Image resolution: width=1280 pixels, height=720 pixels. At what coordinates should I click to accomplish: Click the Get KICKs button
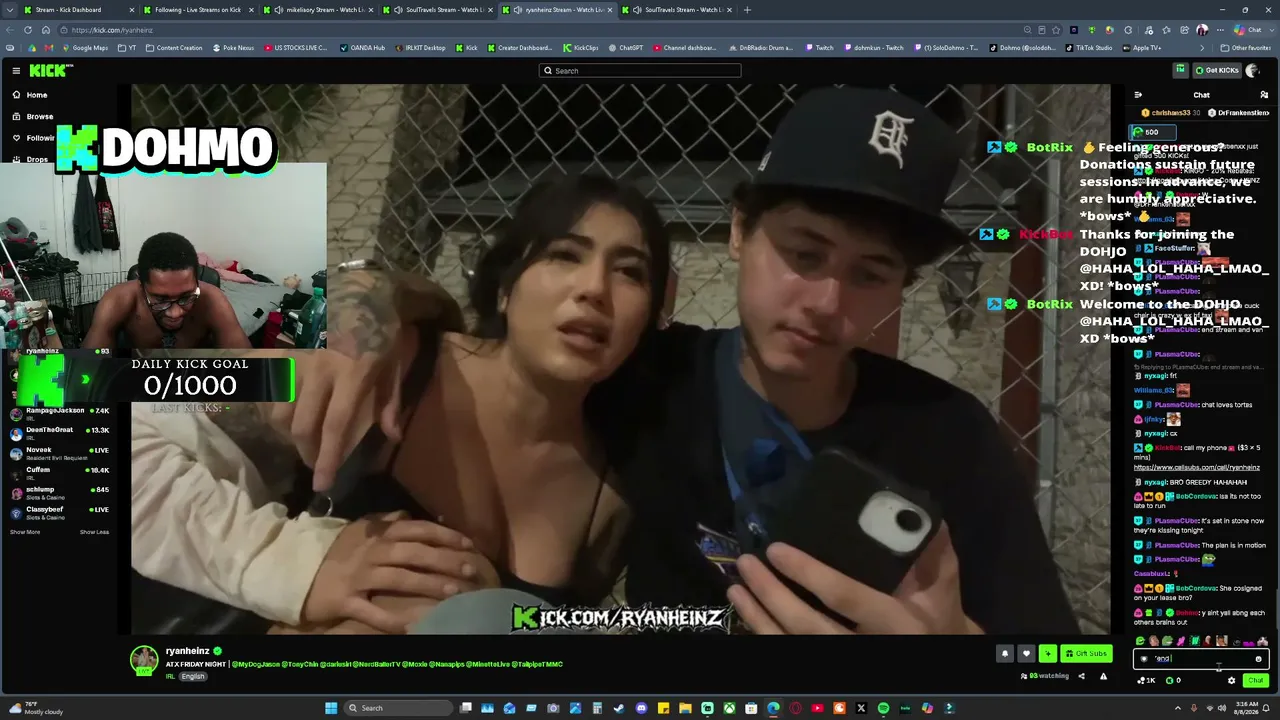1217,70
